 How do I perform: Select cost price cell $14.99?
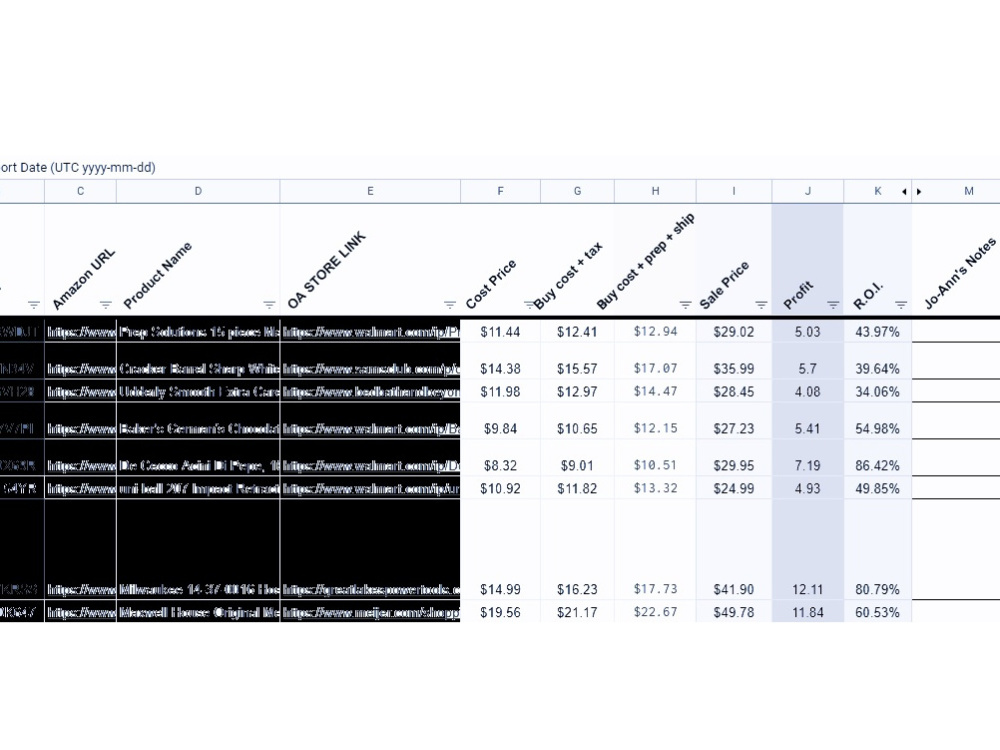(500, 550)
